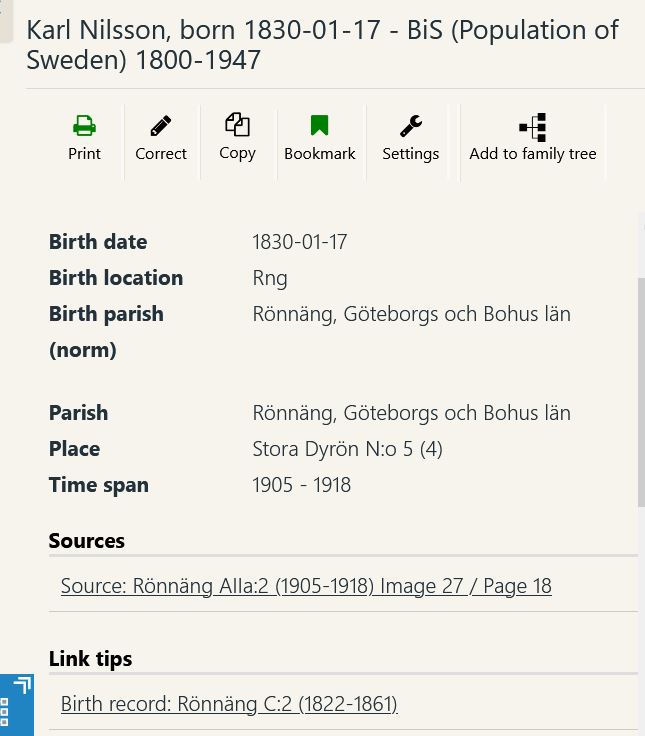Click the Sources section heading
645x736 pixels.
(87, 541)
